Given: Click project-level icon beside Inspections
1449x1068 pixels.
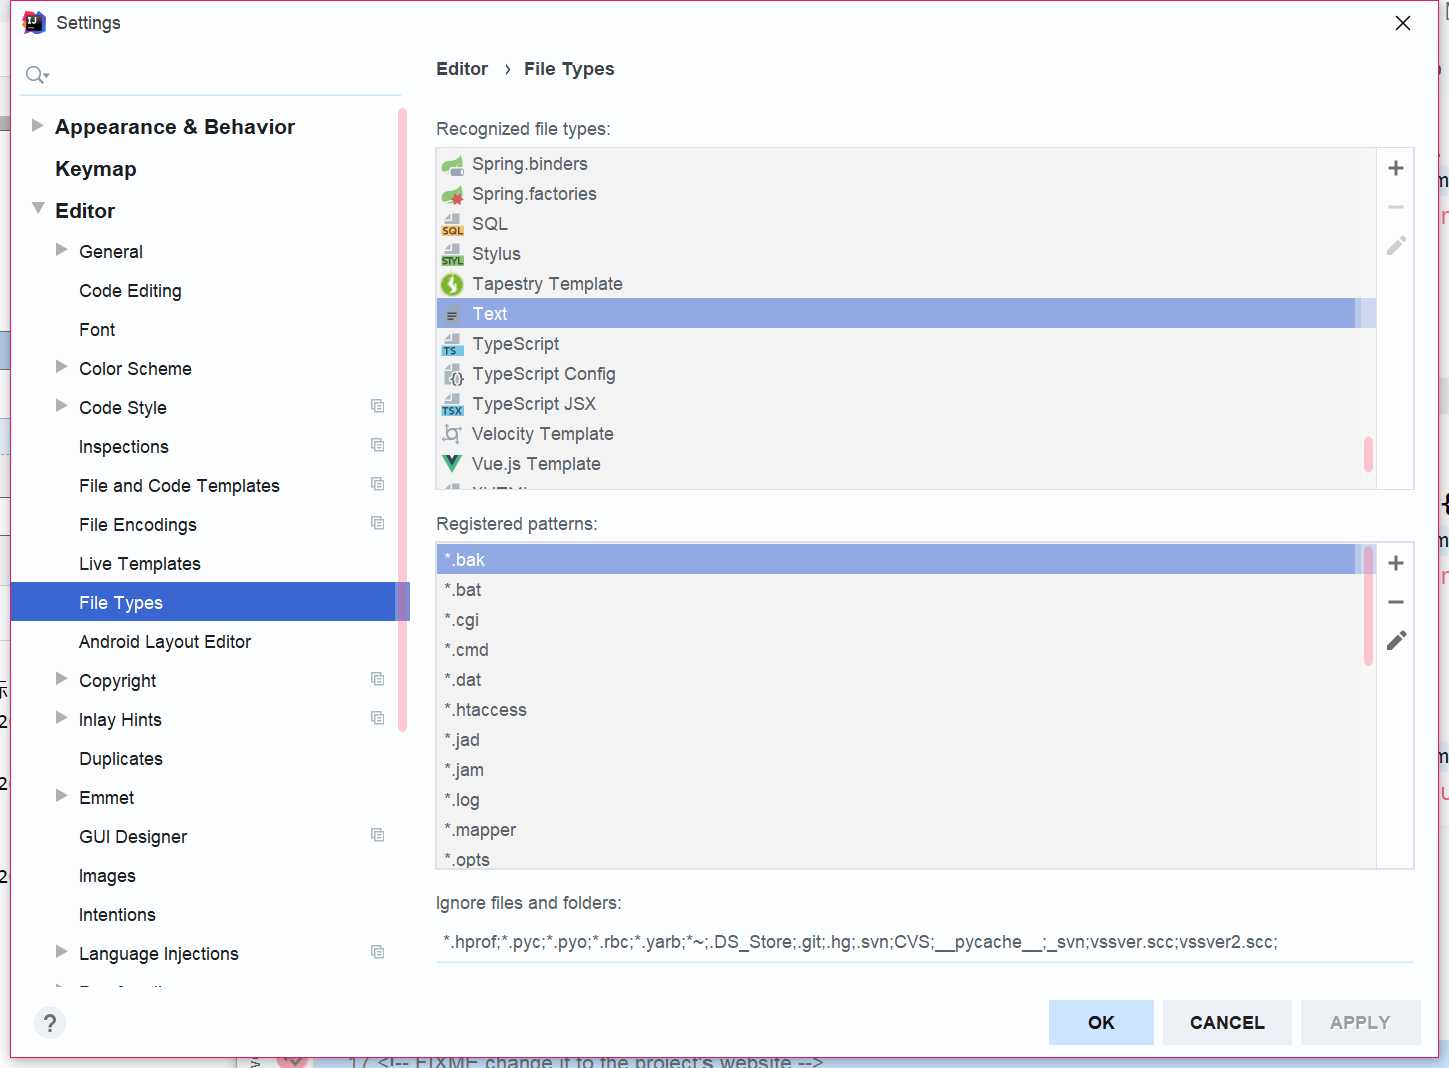Looking at the screenshot, I should 377,445.
